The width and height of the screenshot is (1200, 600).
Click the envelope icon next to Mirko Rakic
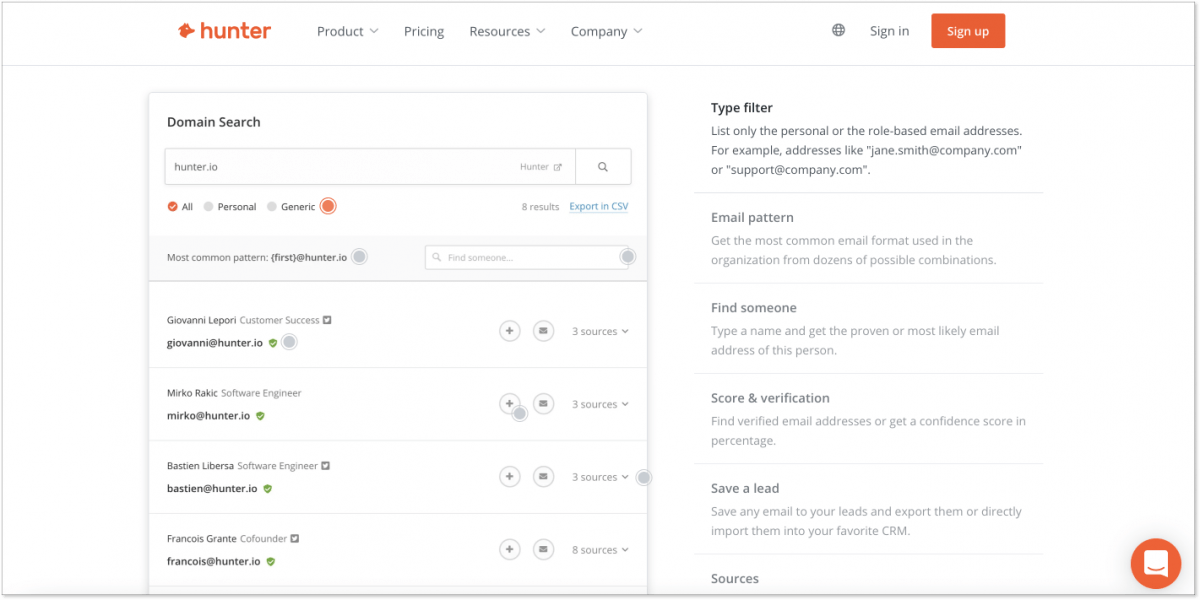[543, 404]
